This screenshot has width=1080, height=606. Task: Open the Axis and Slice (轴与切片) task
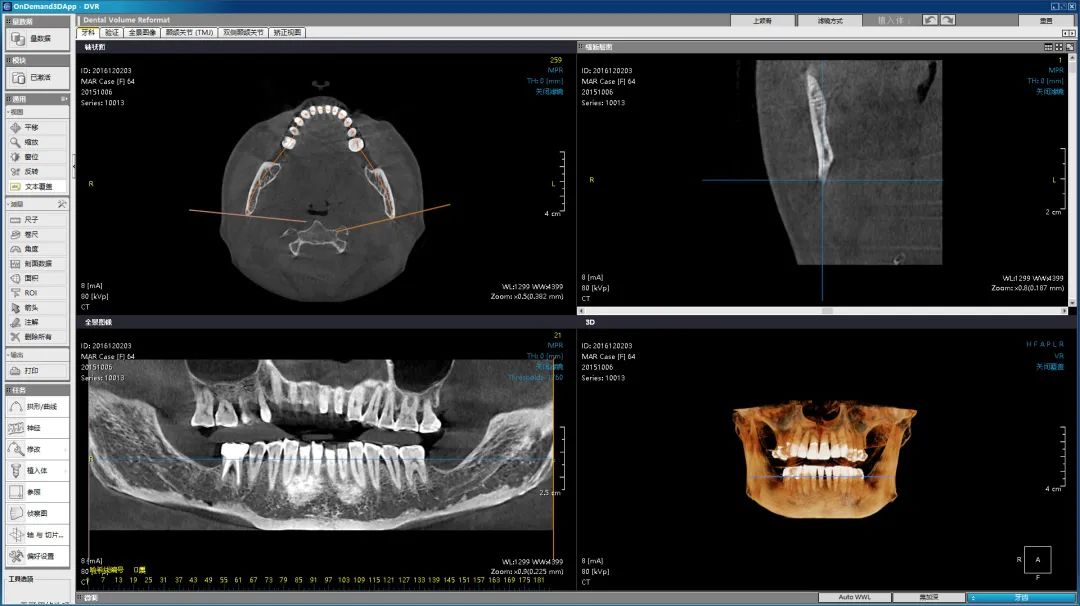point(37,534)
